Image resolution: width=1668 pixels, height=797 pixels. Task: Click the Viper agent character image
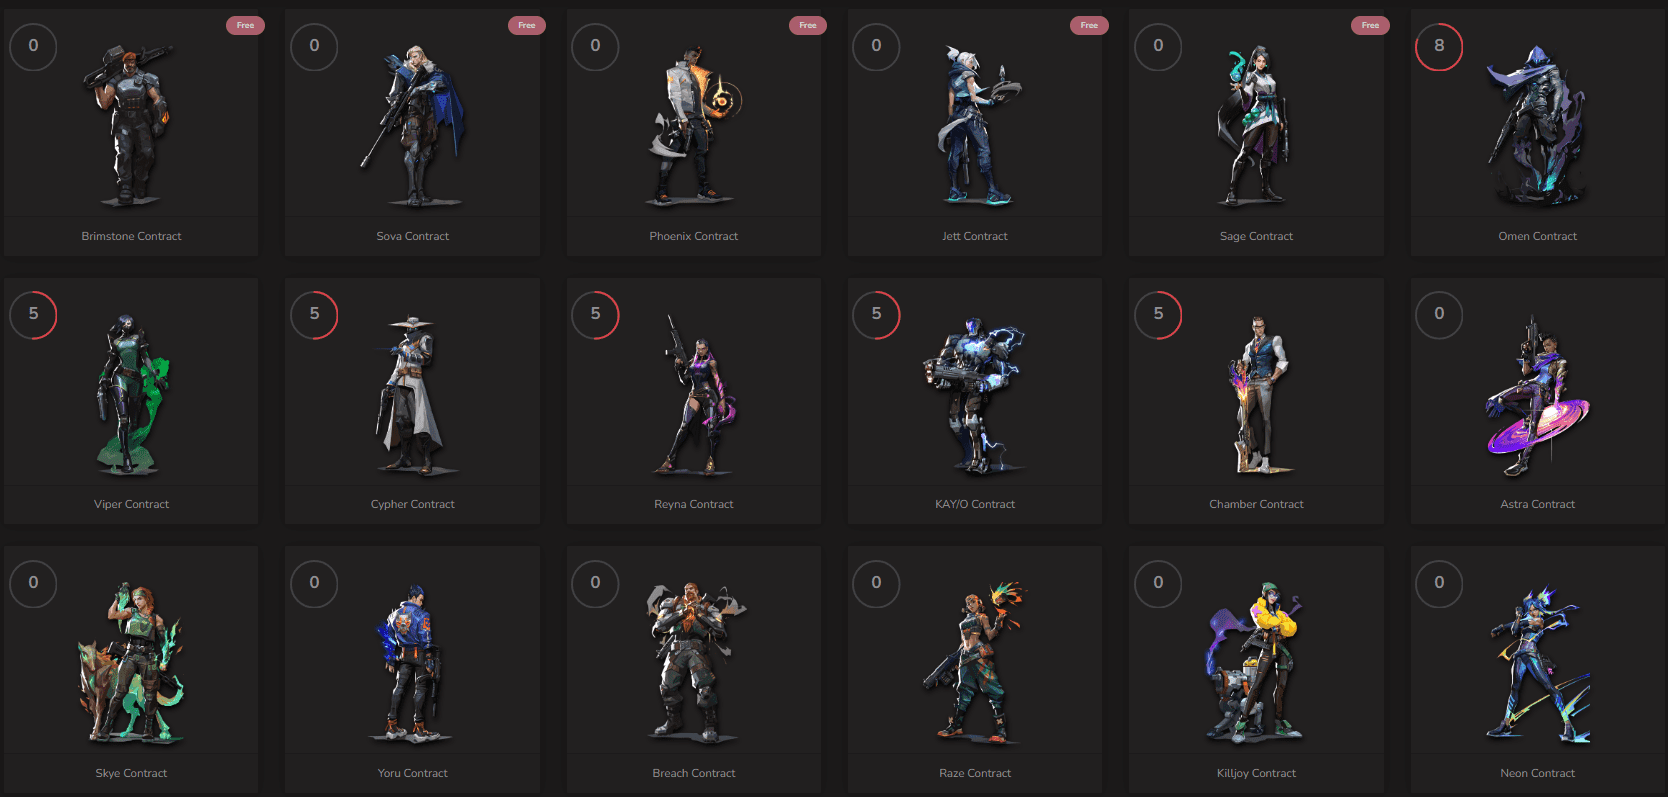click(130, 394)
